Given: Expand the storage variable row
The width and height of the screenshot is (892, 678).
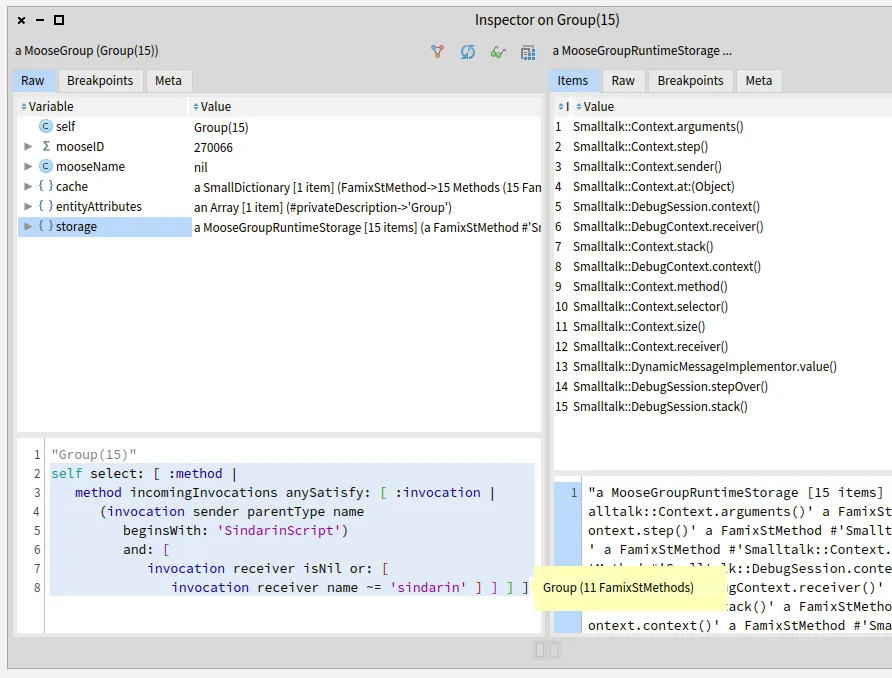Looking at the screenshot, I should pos(27,226).
